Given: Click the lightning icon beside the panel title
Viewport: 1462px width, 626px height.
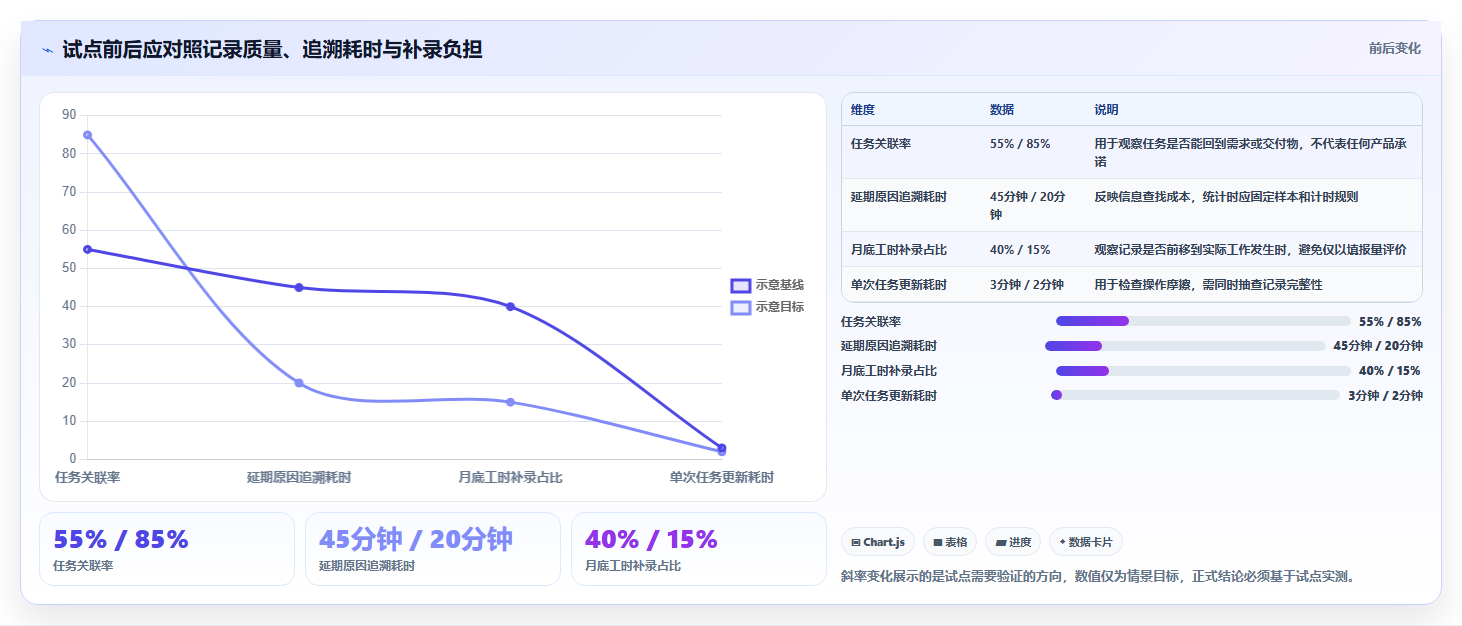Looking at the screenshot, I should [x=47, y=50].
